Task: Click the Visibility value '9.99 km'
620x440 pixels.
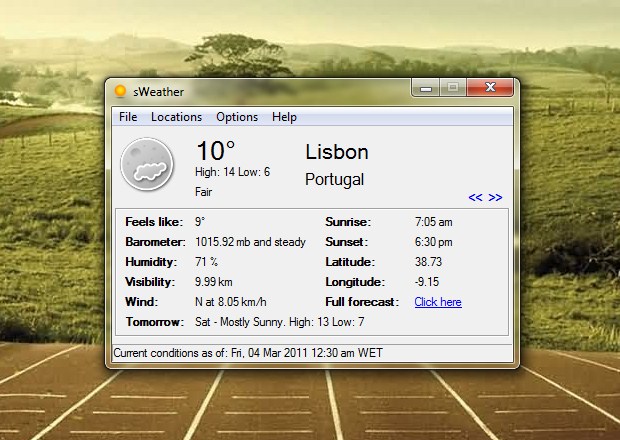Action: 214,282
